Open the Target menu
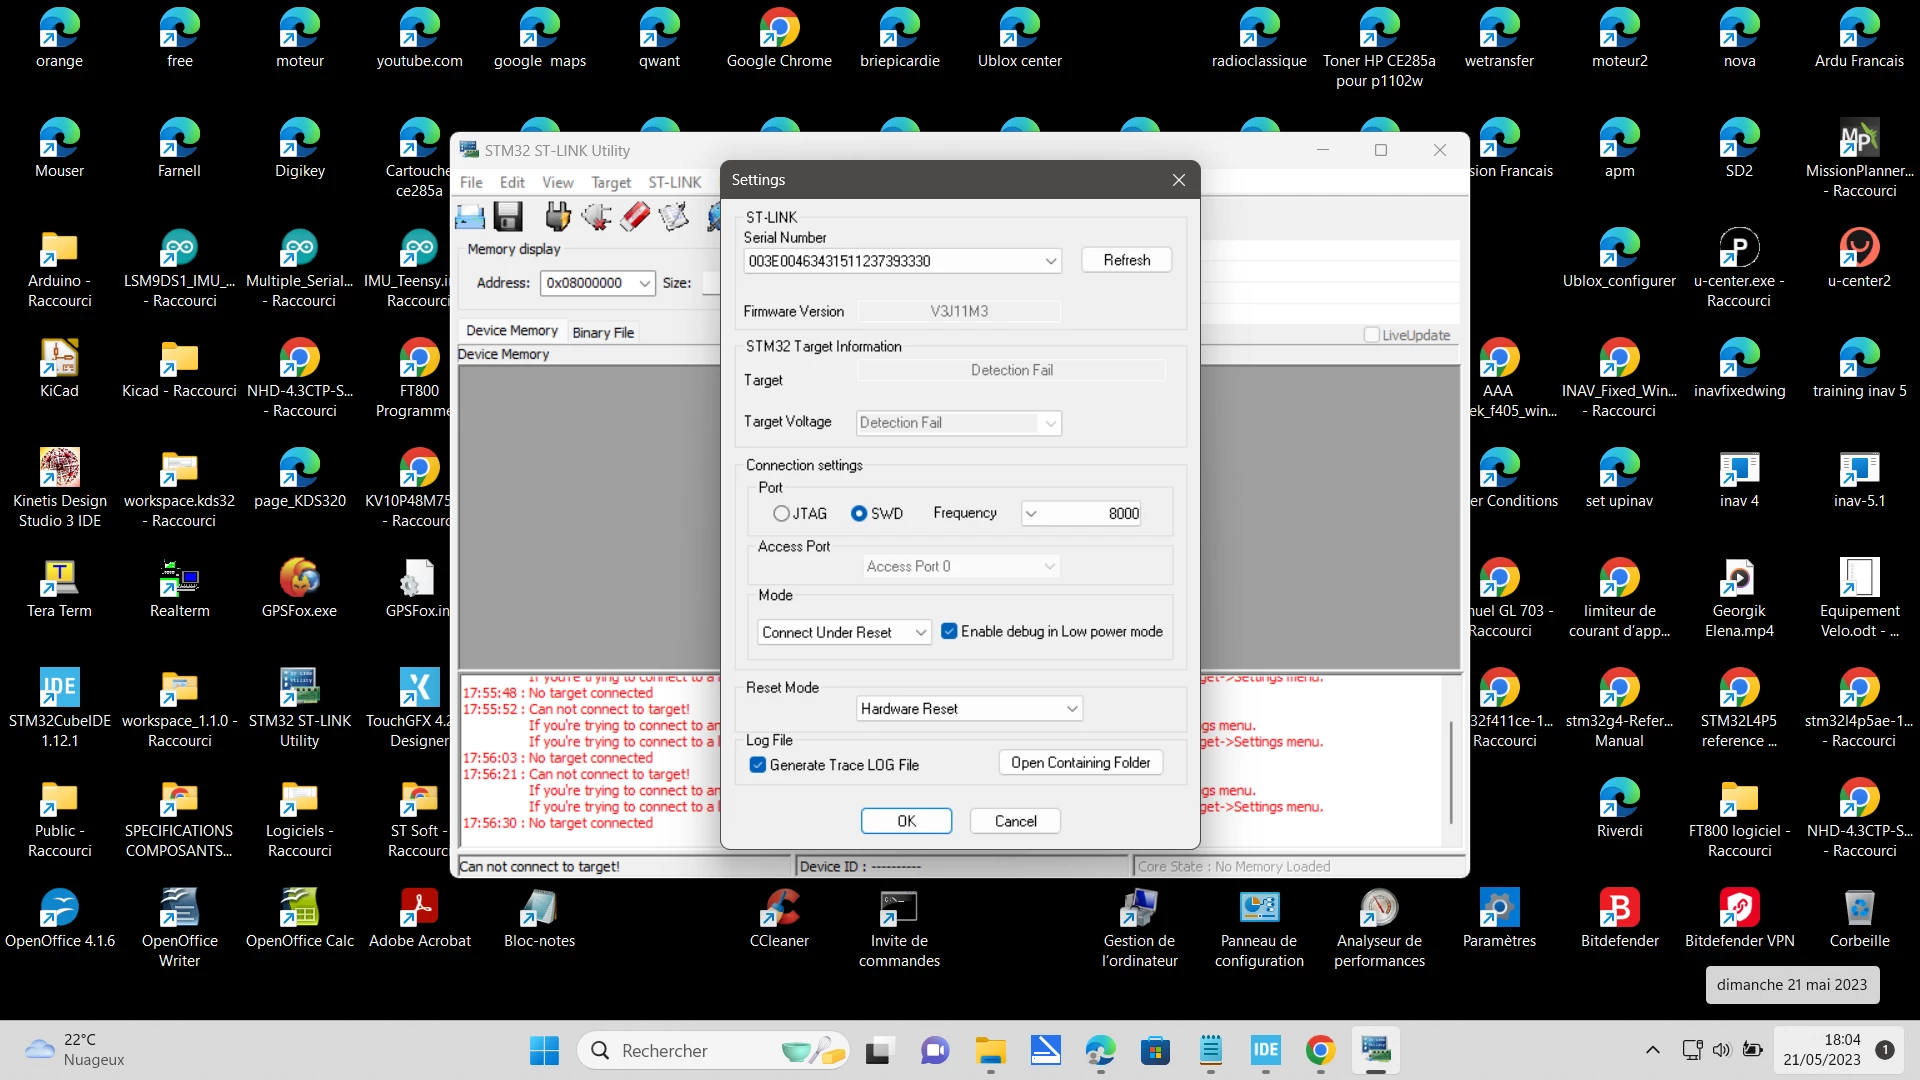1920x1080 pixels. [x=610, y=182]
